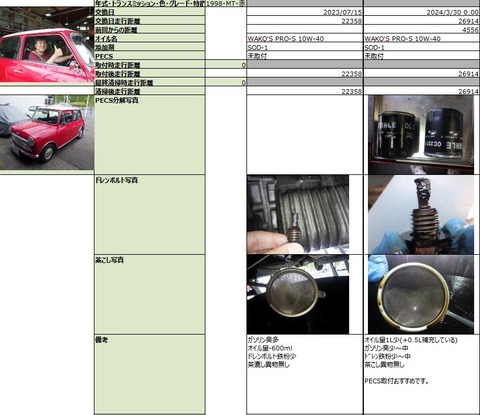Click the ガソリン臭少〜中 note line
This screenshot has height=415, width=480.
386,348
